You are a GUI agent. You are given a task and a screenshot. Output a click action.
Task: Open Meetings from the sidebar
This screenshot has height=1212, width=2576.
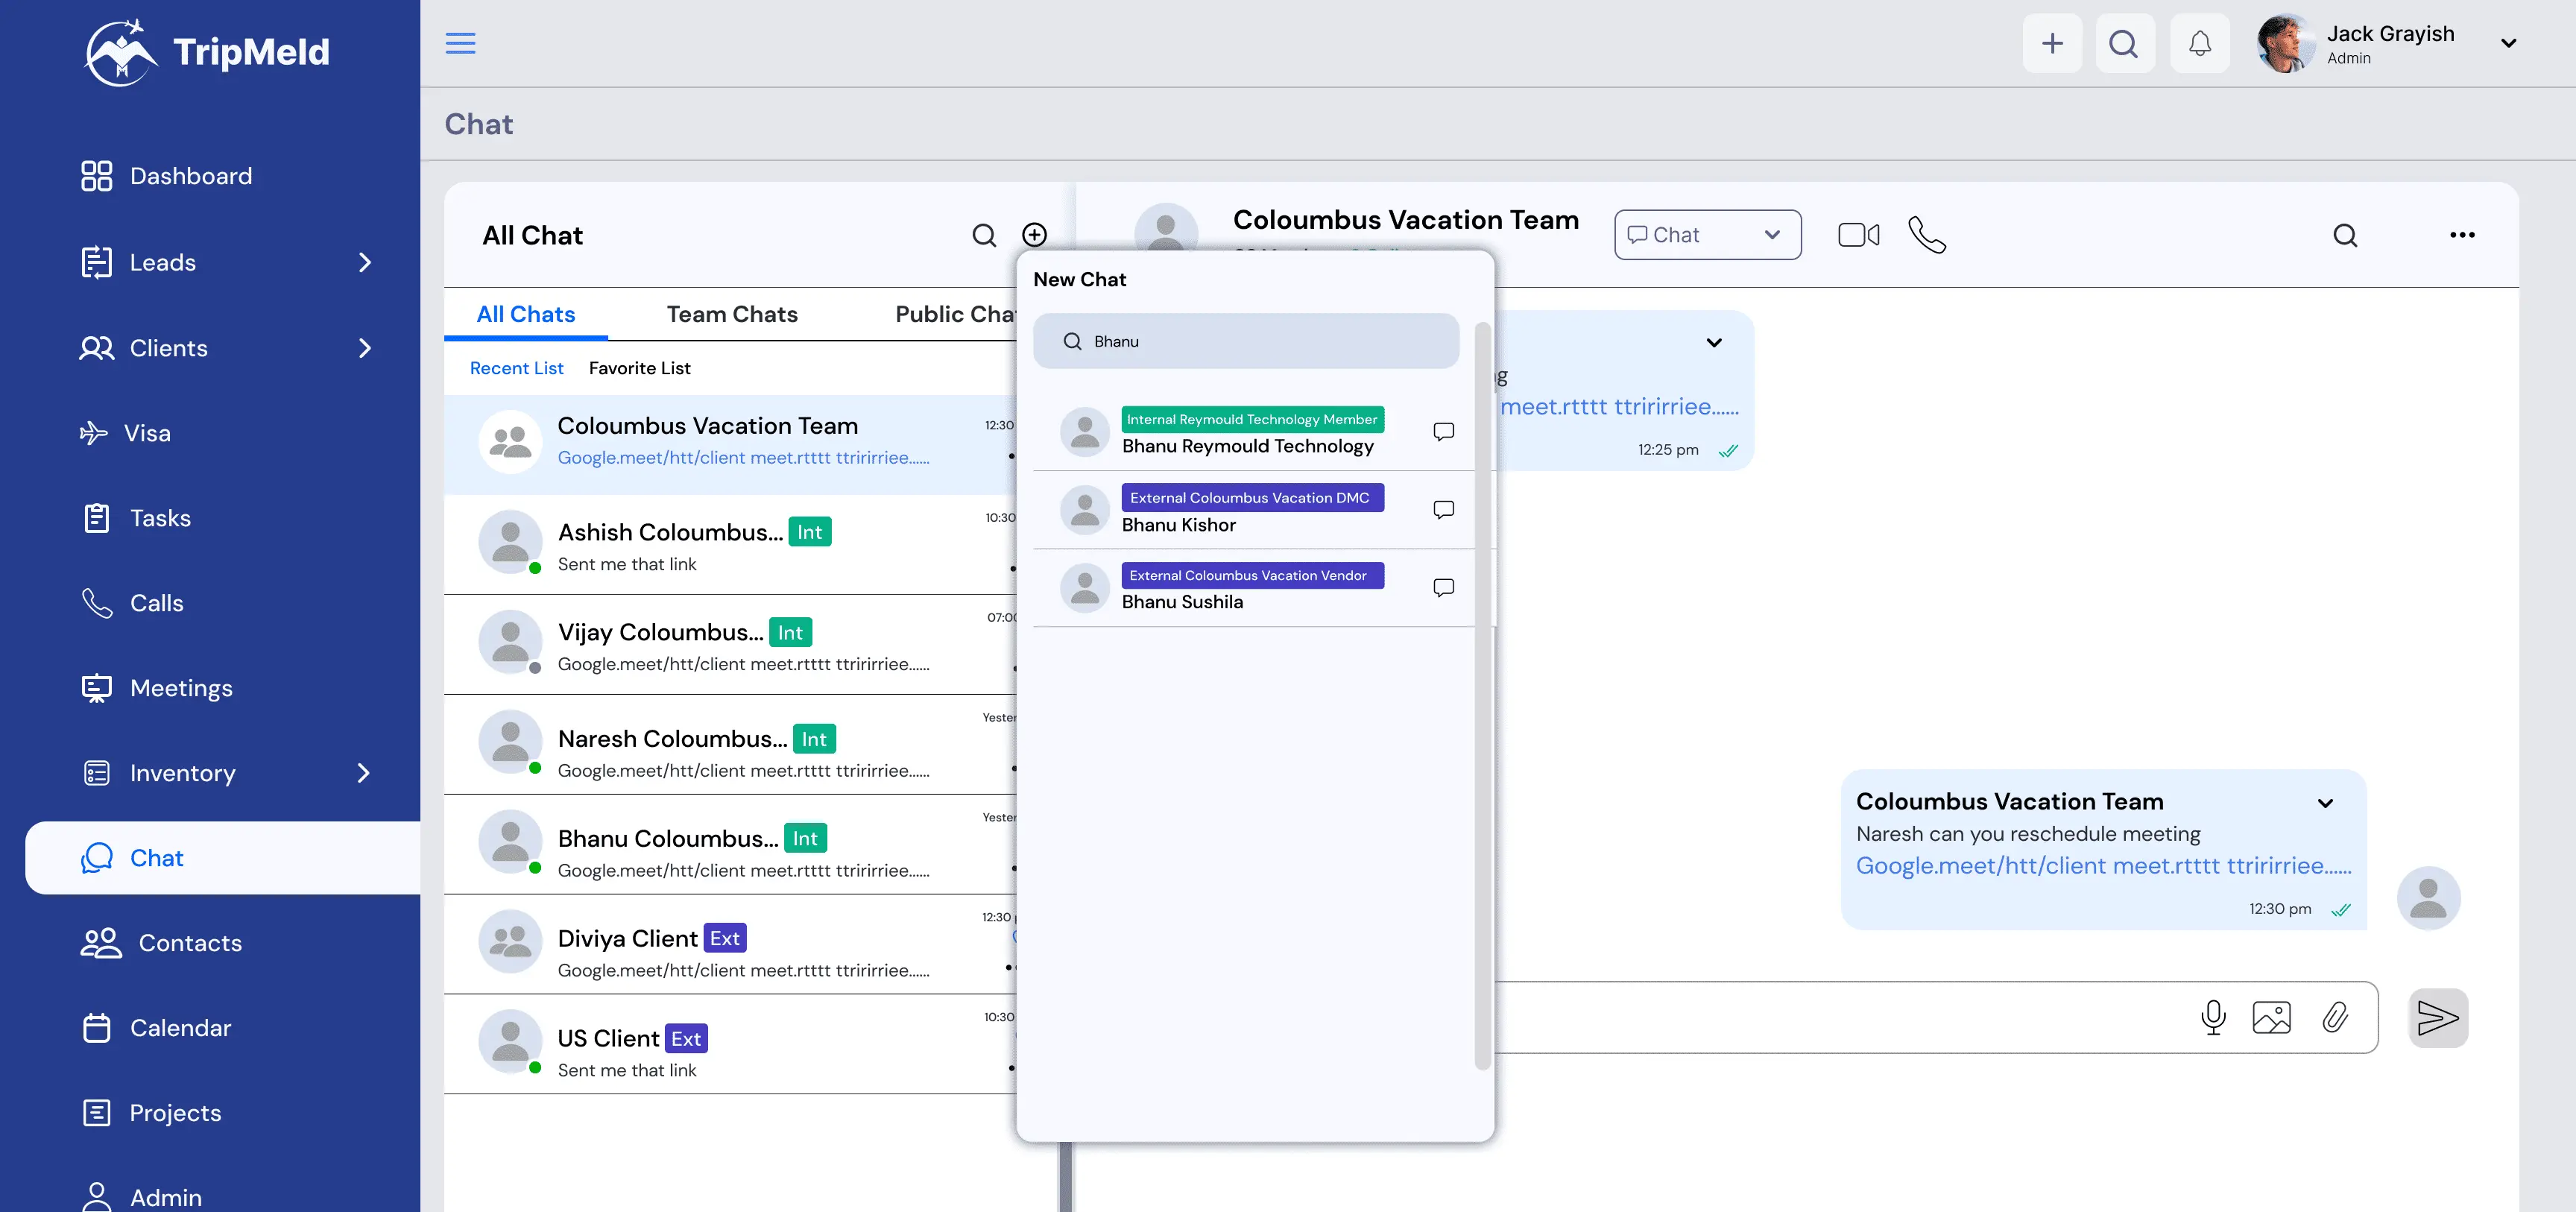tap(181, 688)
